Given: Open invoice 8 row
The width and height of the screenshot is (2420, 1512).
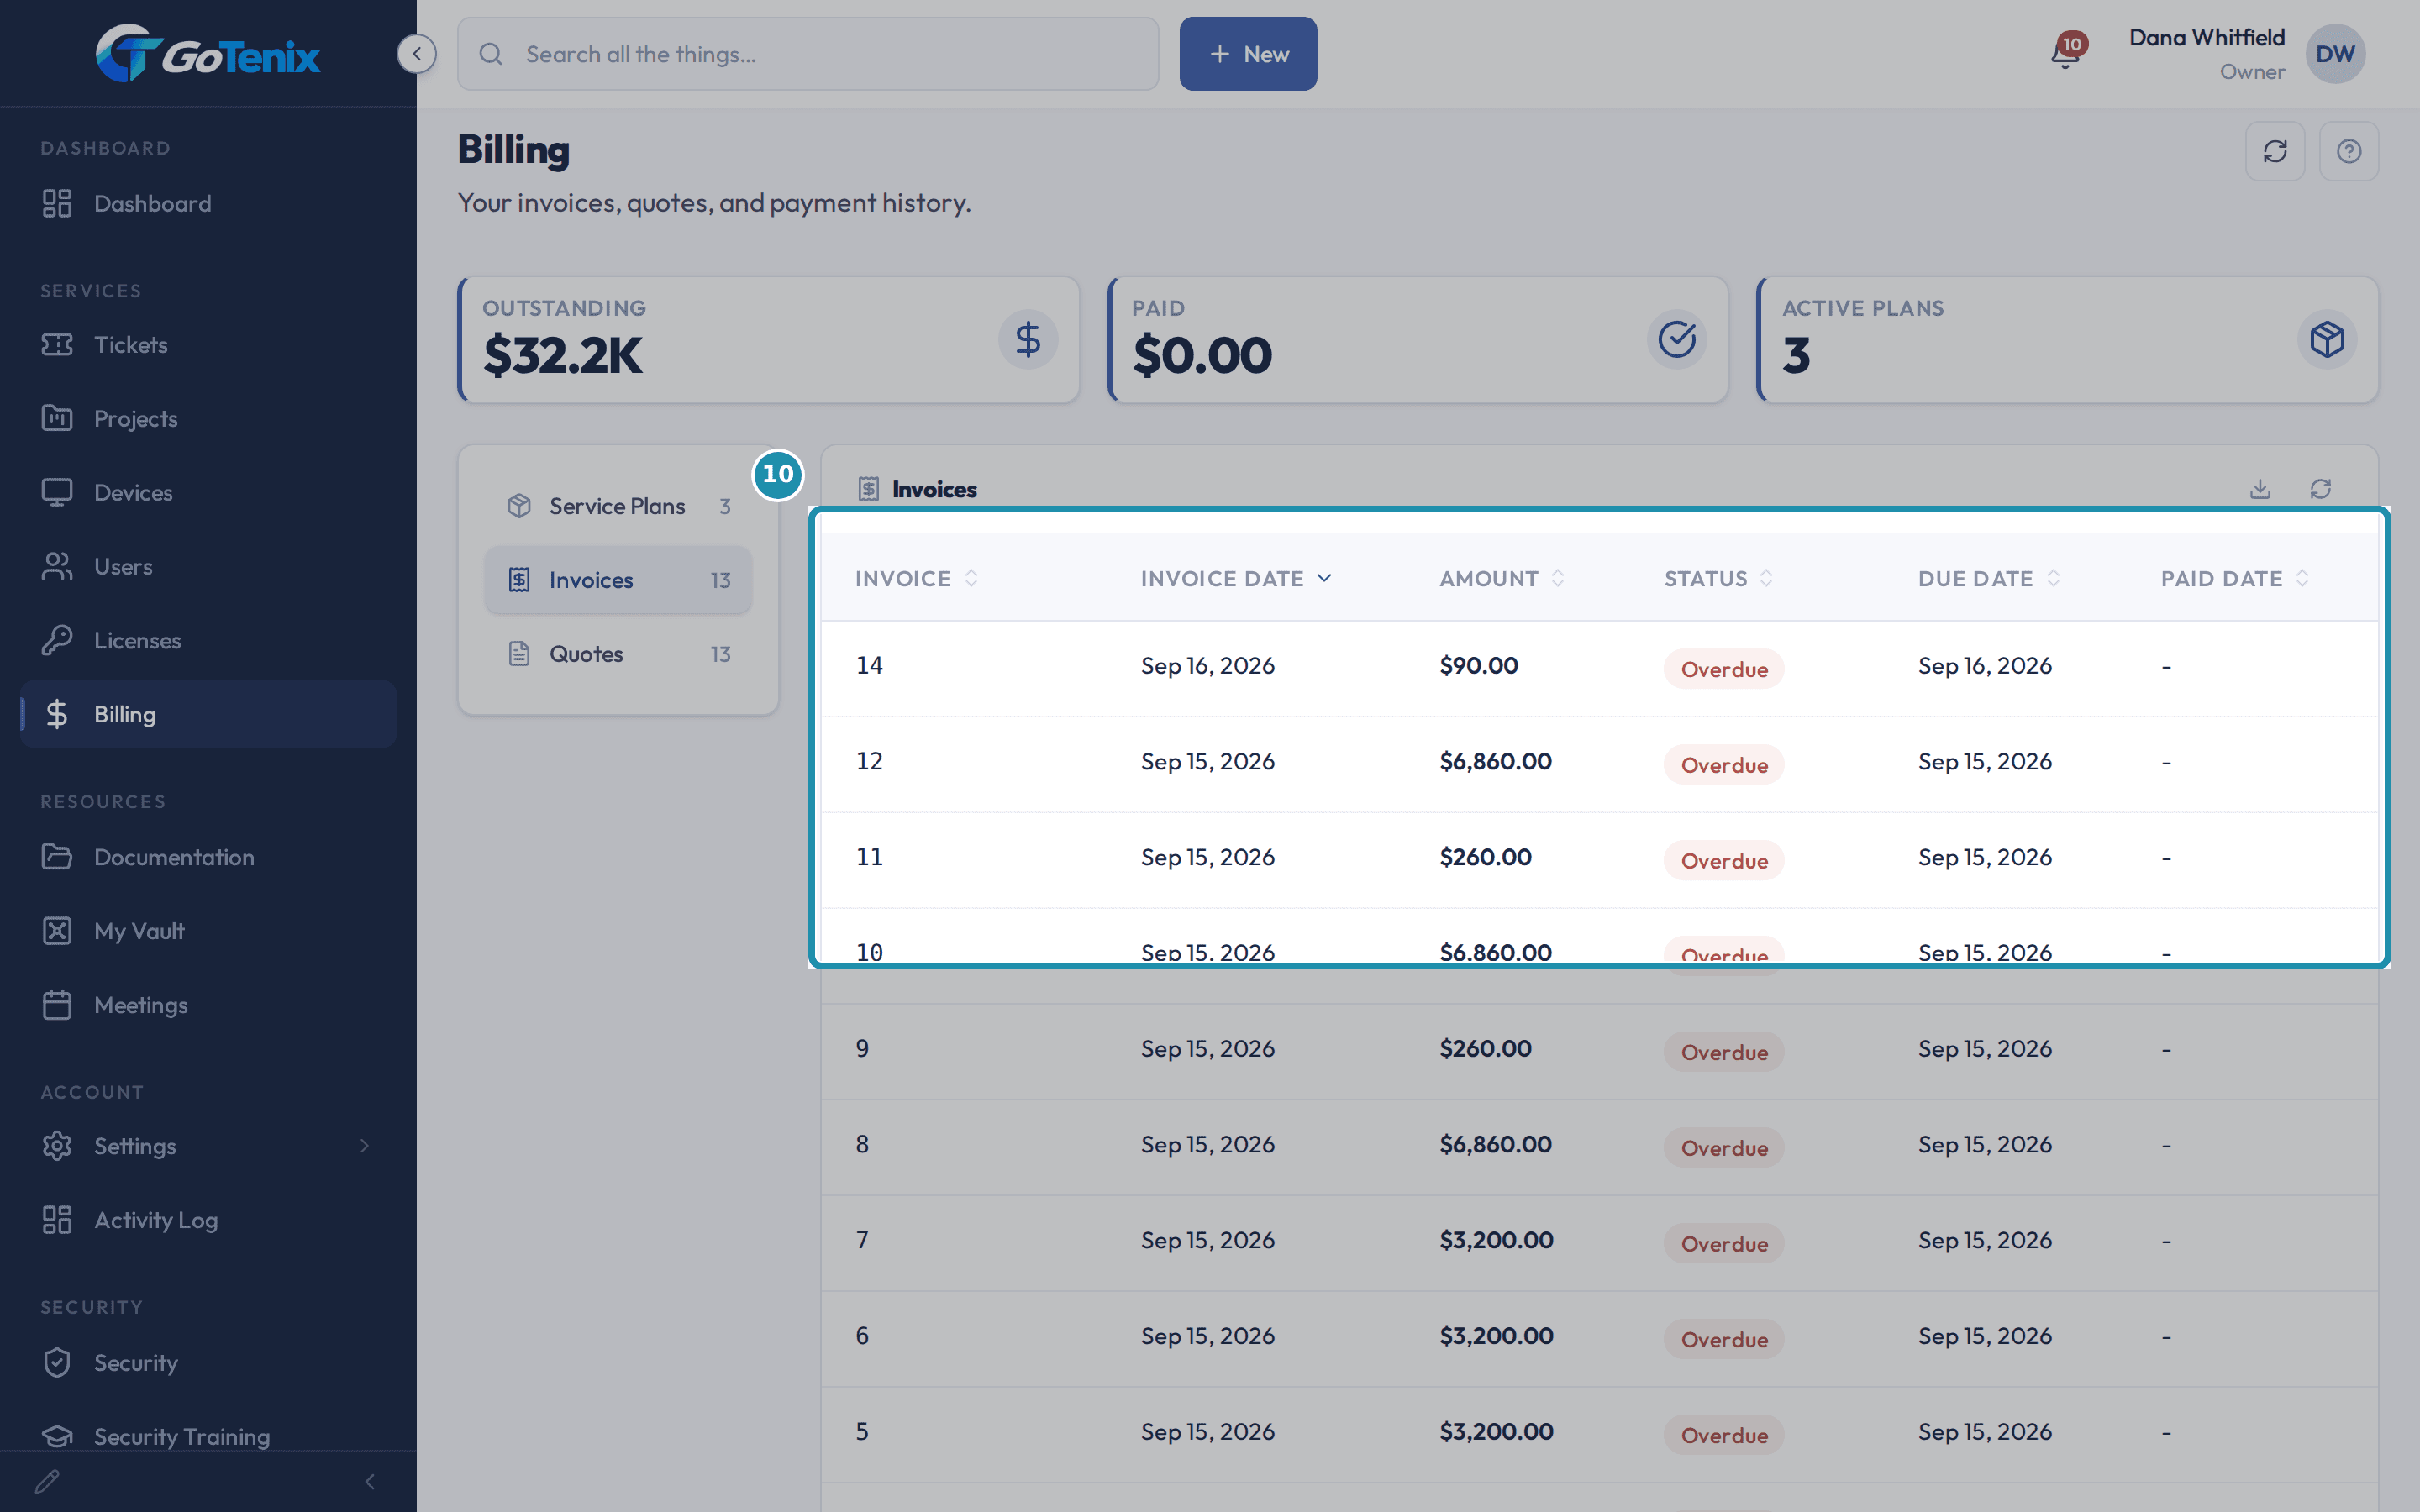Looking at the screenshot, I should coord(1599,1148).
